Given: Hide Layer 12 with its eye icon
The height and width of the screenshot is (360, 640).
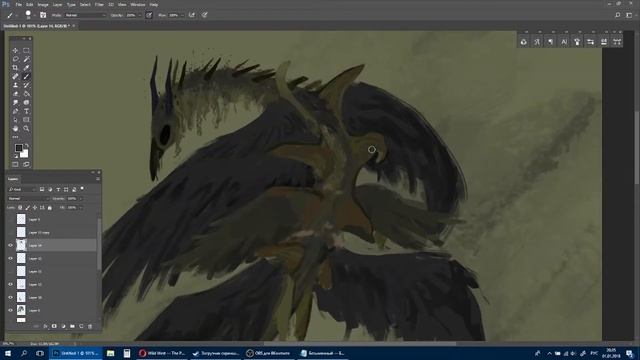Looking at the screenshot, I should pyautogui.click(x=11, y=258).
